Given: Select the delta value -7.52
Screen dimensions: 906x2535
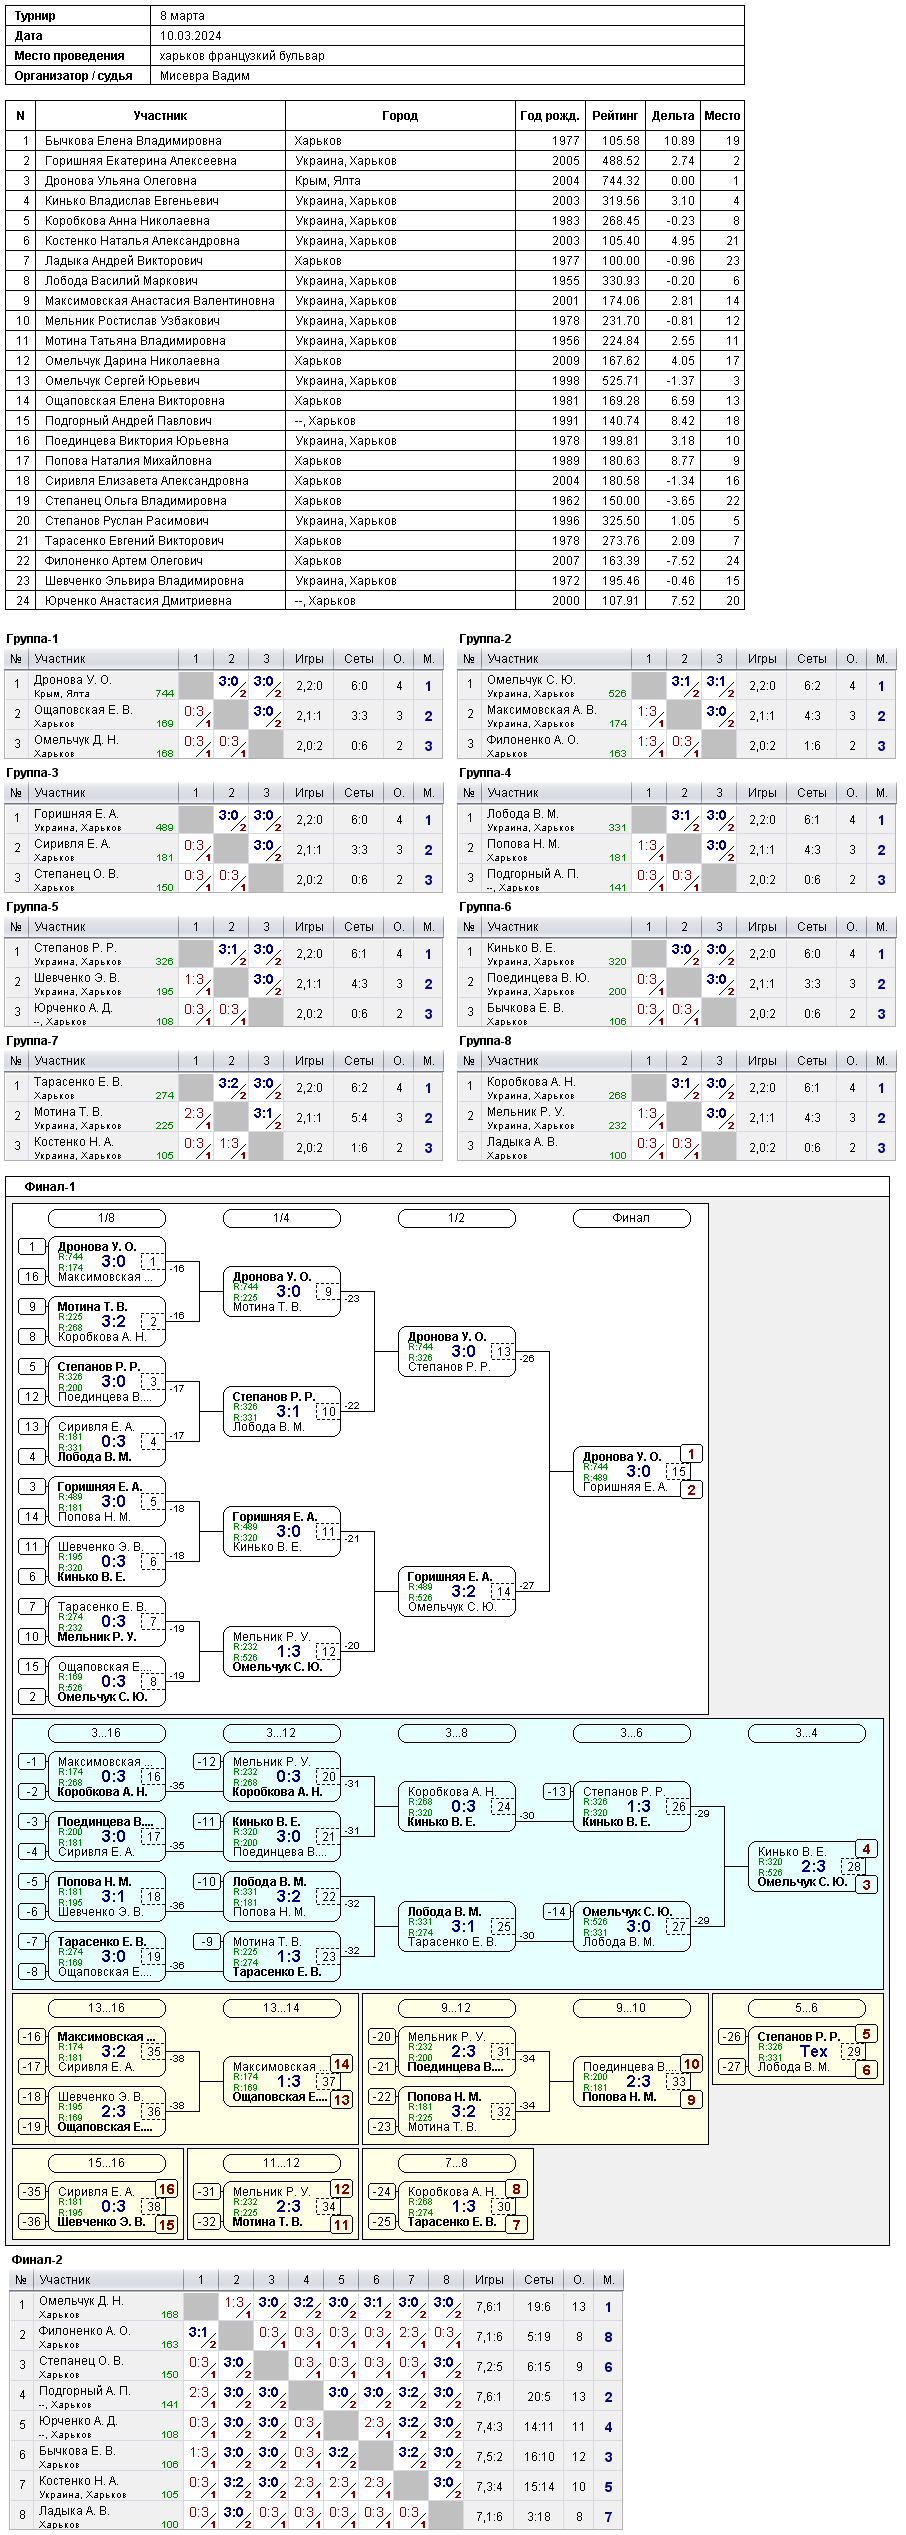Looking at the screenshot, I should click(x=680, y=561).
